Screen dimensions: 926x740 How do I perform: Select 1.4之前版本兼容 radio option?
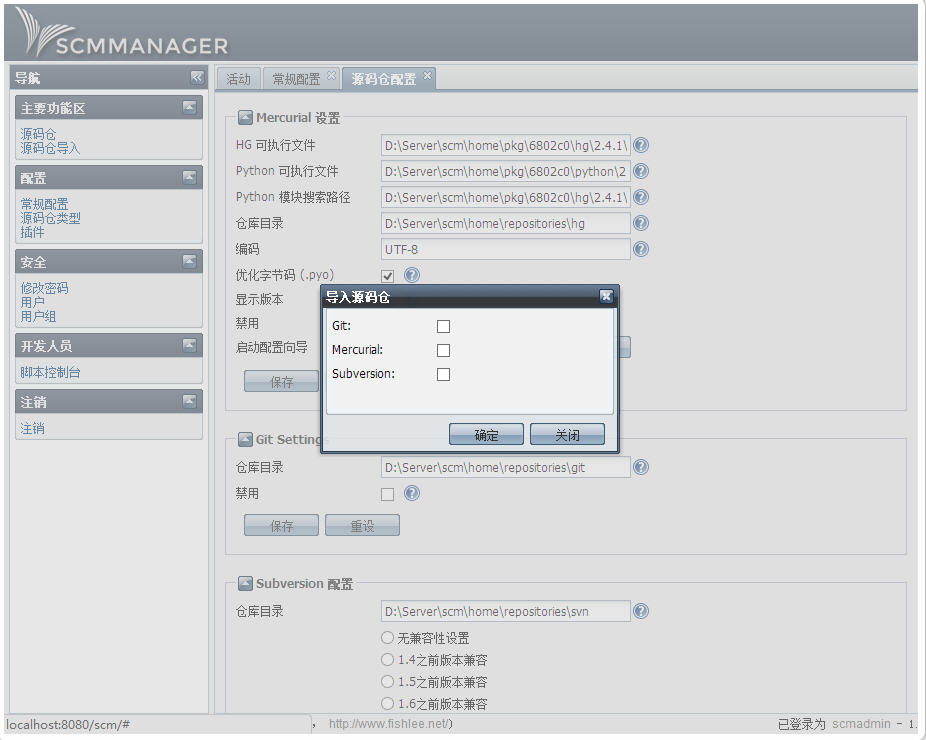tap(387, 660)
